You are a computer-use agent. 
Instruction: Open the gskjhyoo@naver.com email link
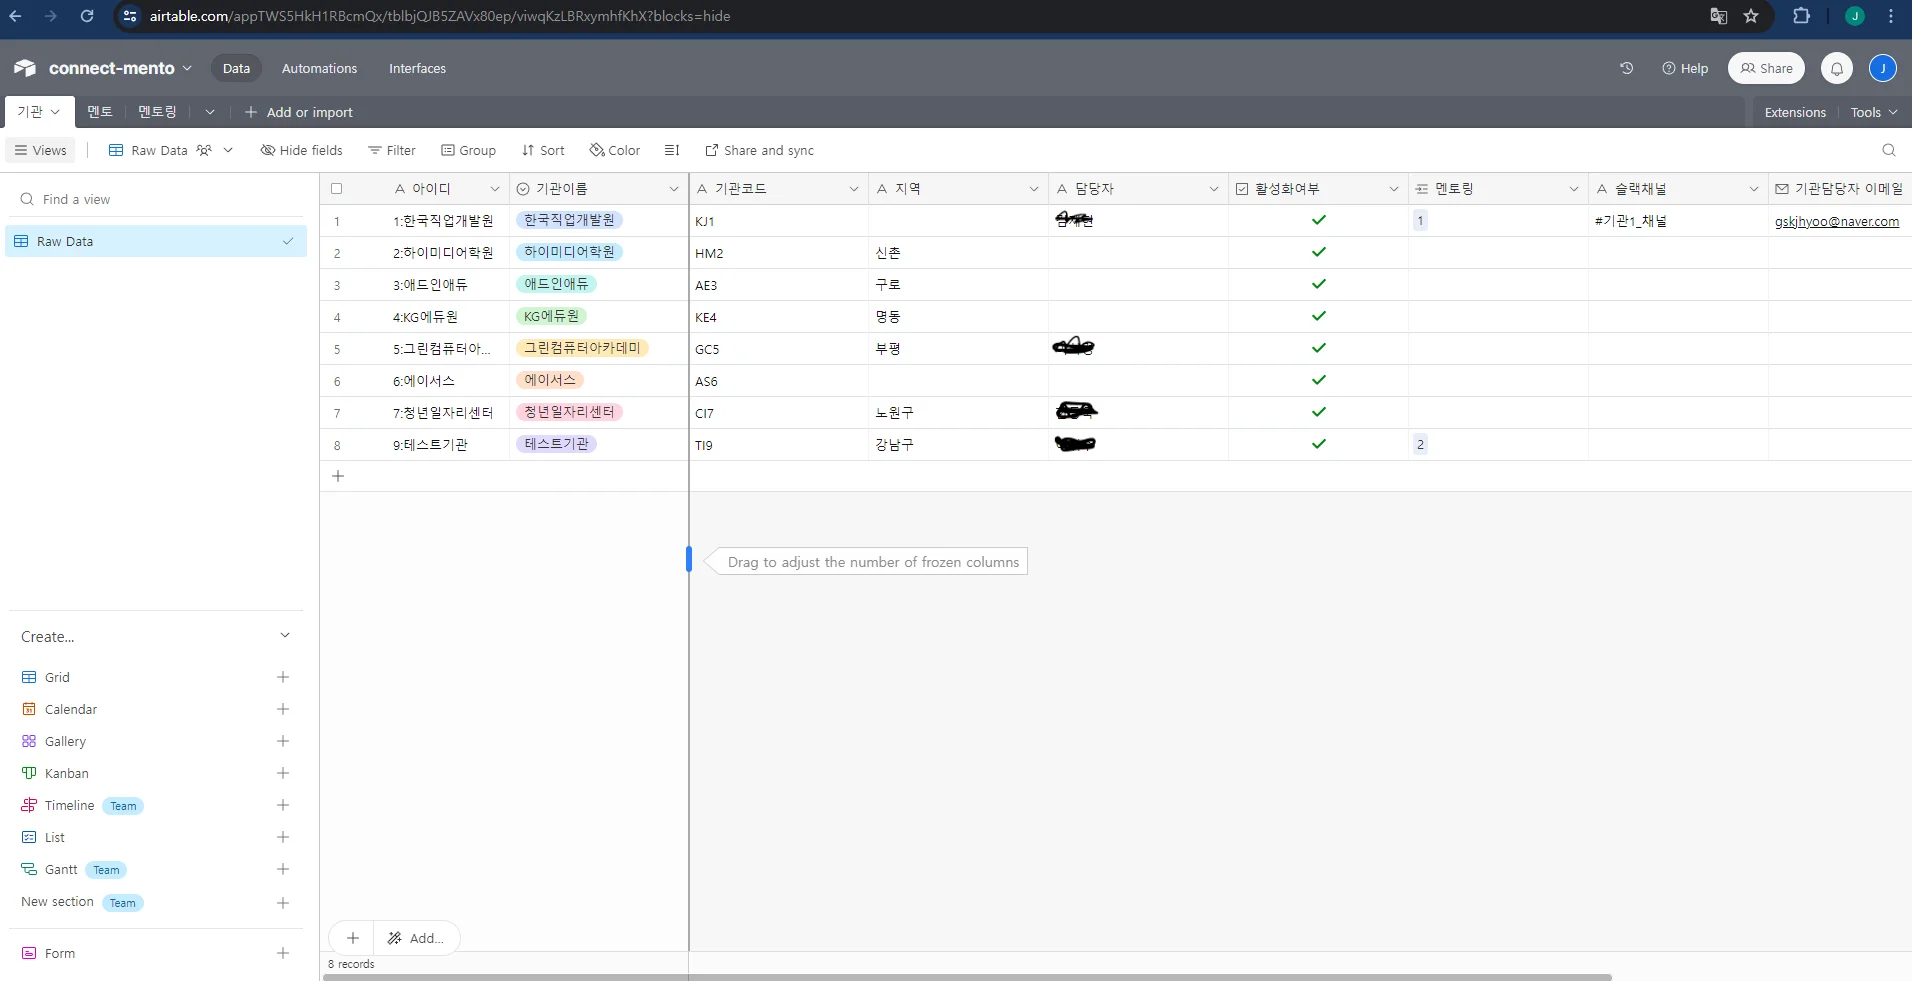point(1836,221)
